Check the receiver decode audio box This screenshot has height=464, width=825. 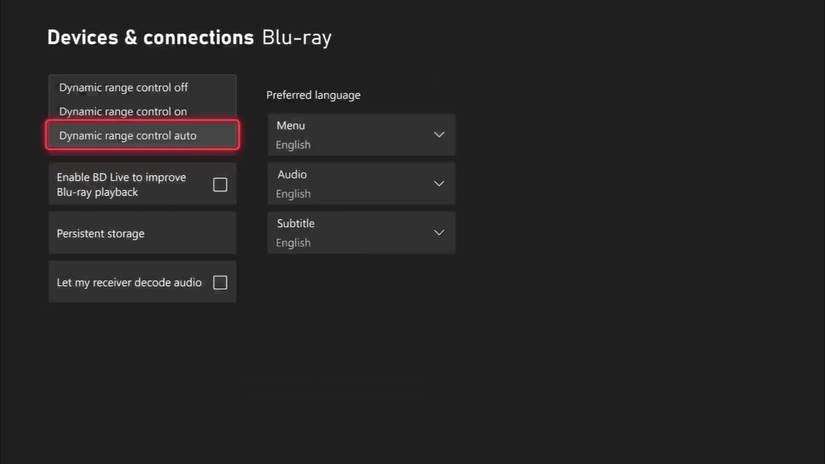click(220, 283)
